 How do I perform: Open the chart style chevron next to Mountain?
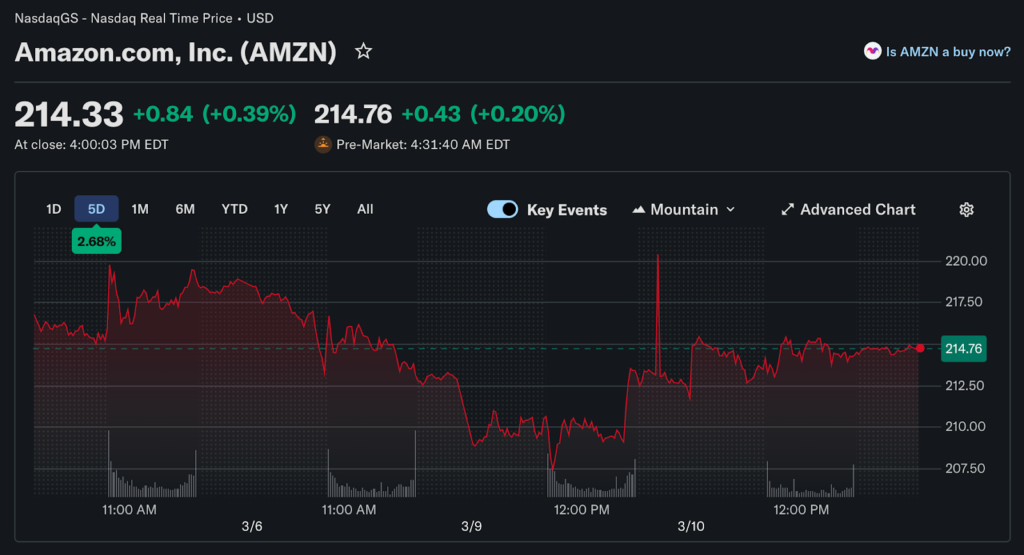tap(730, 209)
